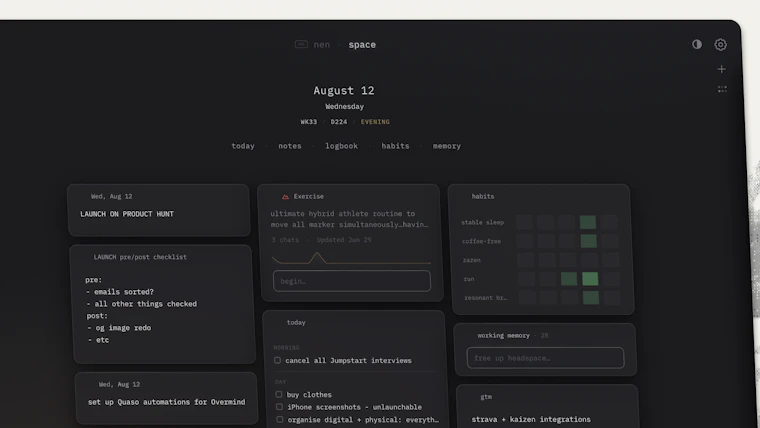Focus the 'free up headspace…' field
The height and width of the screenshot is (428, 760).
pyautogui.click(x=545, y=358)
